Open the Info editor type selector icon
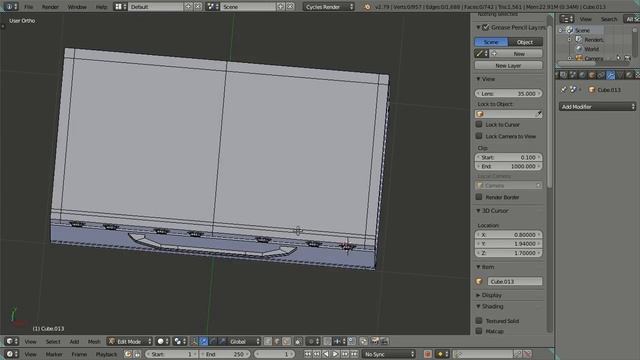This screenshot has height=360, width=640. coord(11,7)
